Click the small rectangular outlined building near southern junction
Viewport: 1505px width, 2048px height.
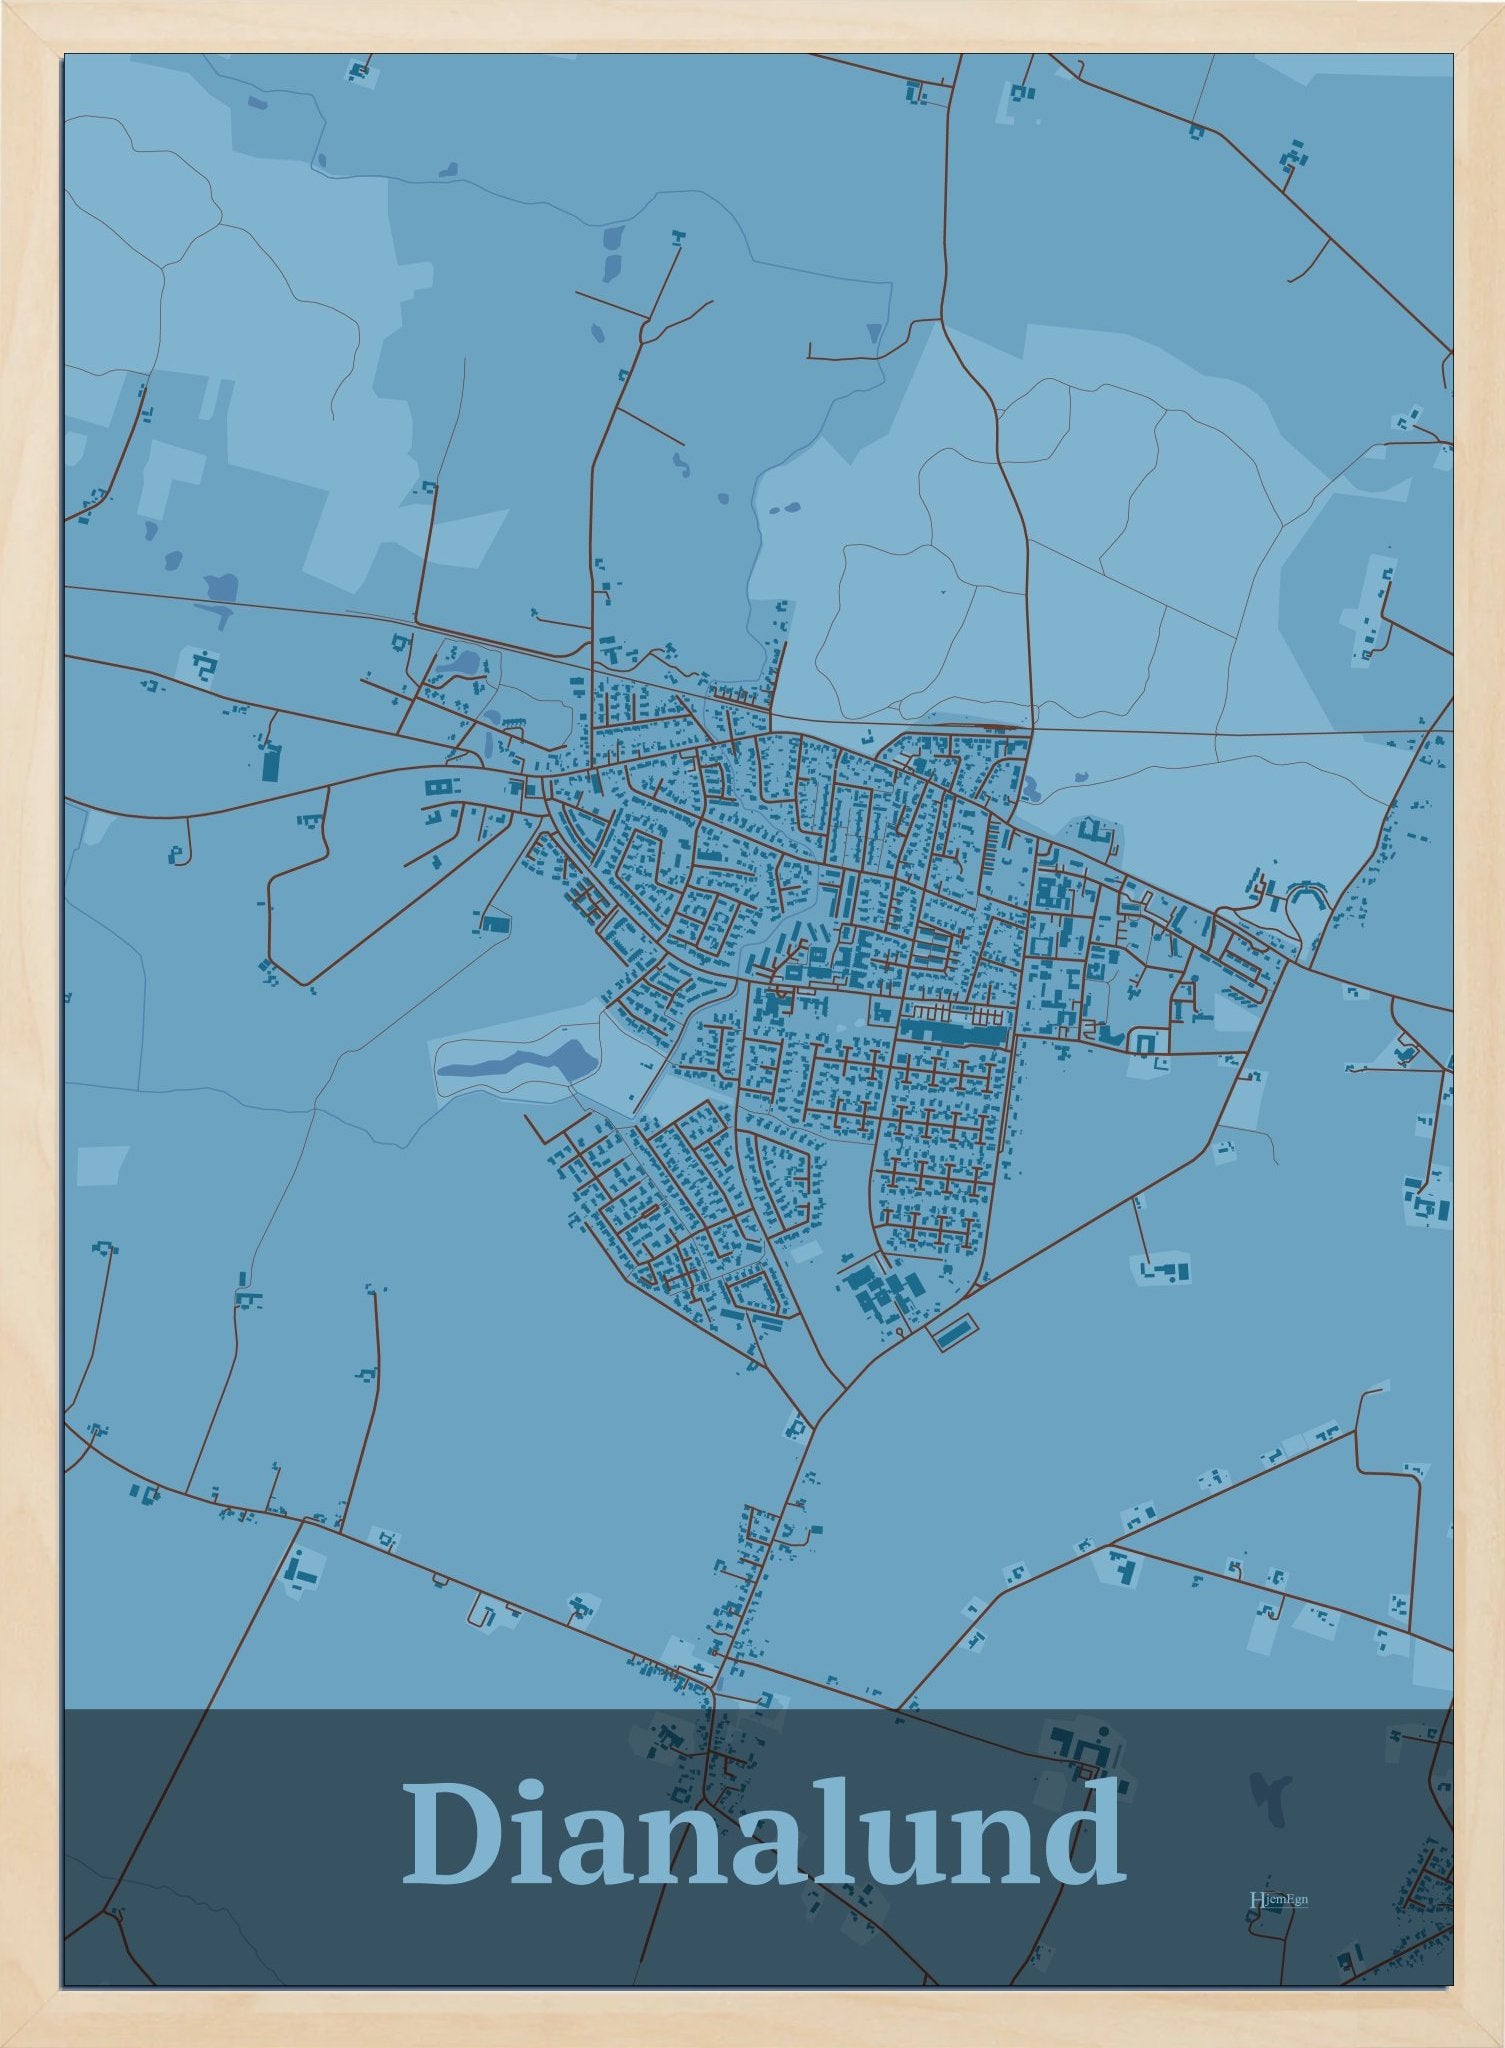[953, 1332]
